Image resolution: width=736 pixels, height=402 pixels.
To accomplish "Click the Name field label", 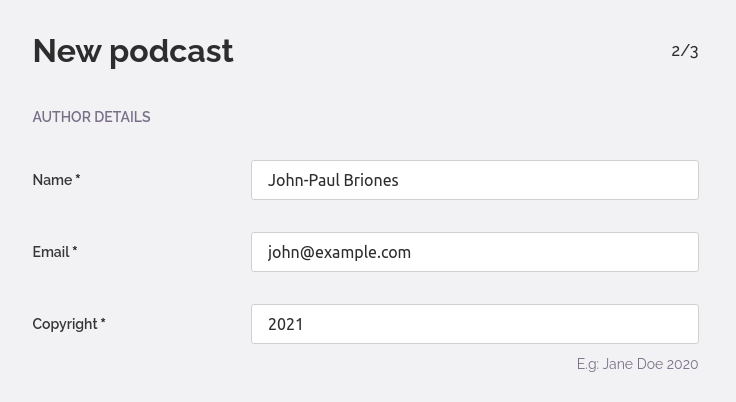I will [52, 180].
